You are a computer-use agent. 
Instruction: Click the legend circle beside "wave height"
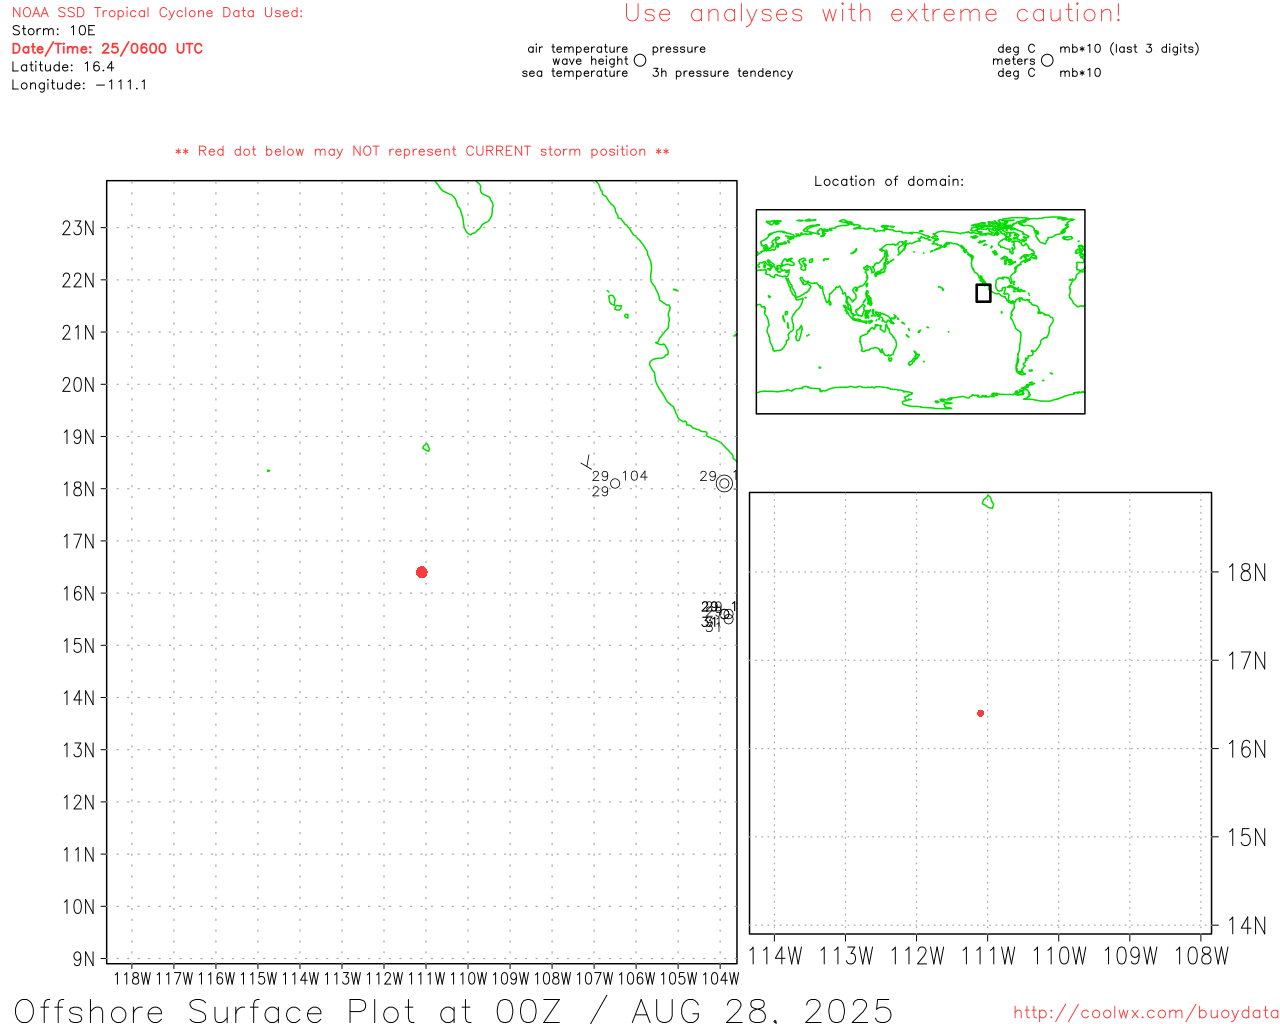click(640, 60)
